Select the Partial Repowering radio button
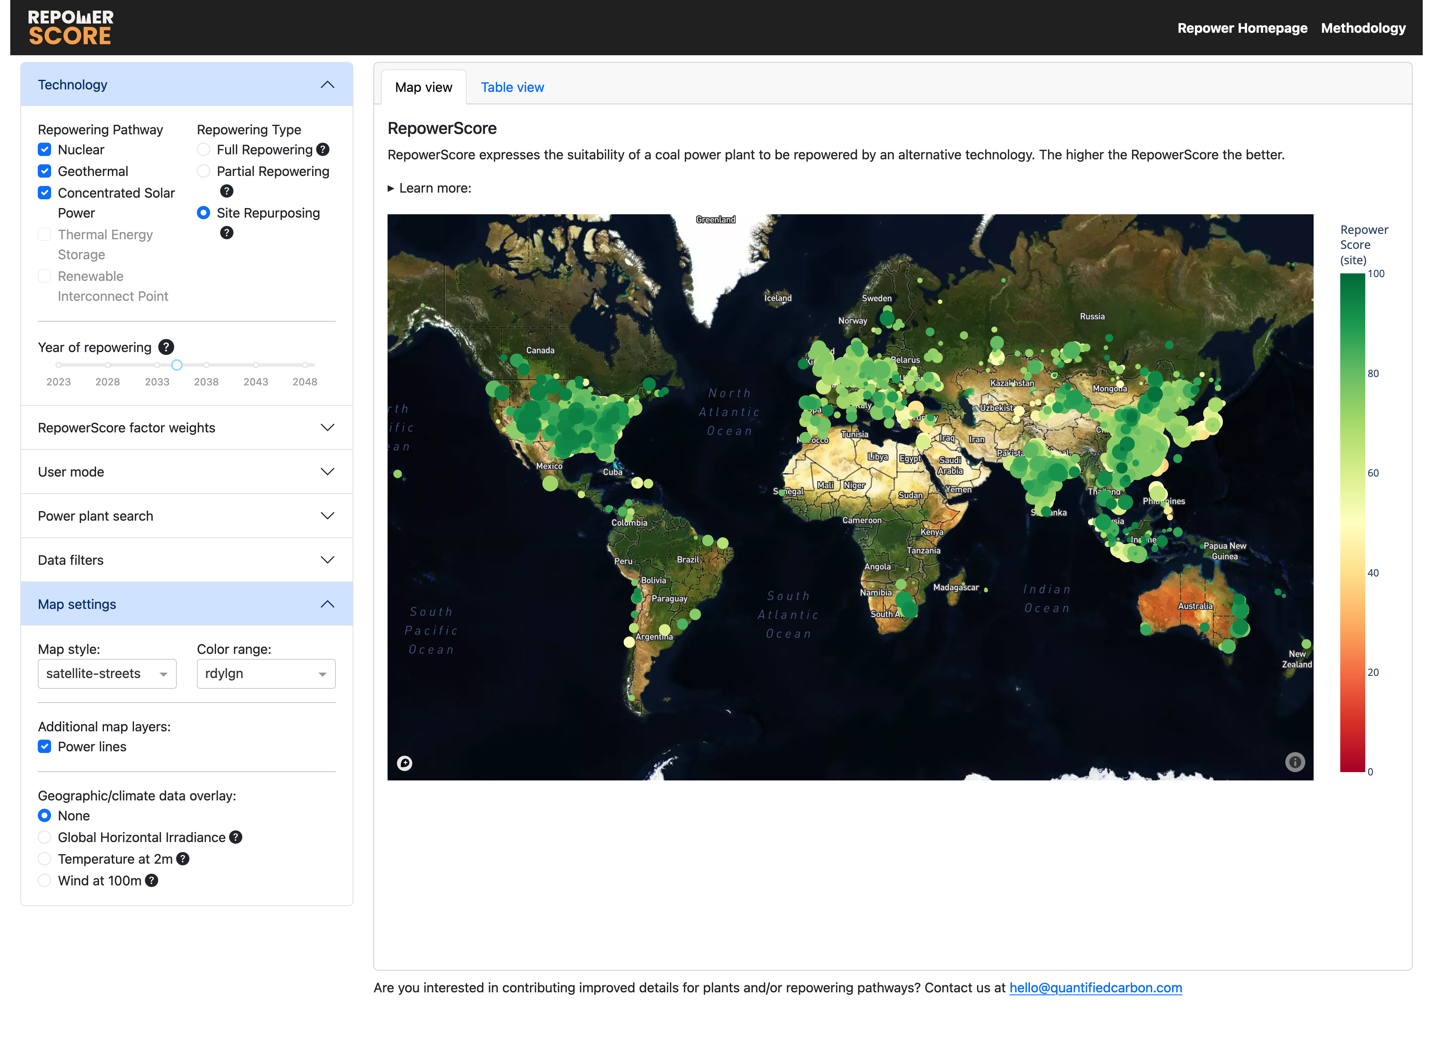This screenshot has width=1433, height=1038. coord(204,171)
